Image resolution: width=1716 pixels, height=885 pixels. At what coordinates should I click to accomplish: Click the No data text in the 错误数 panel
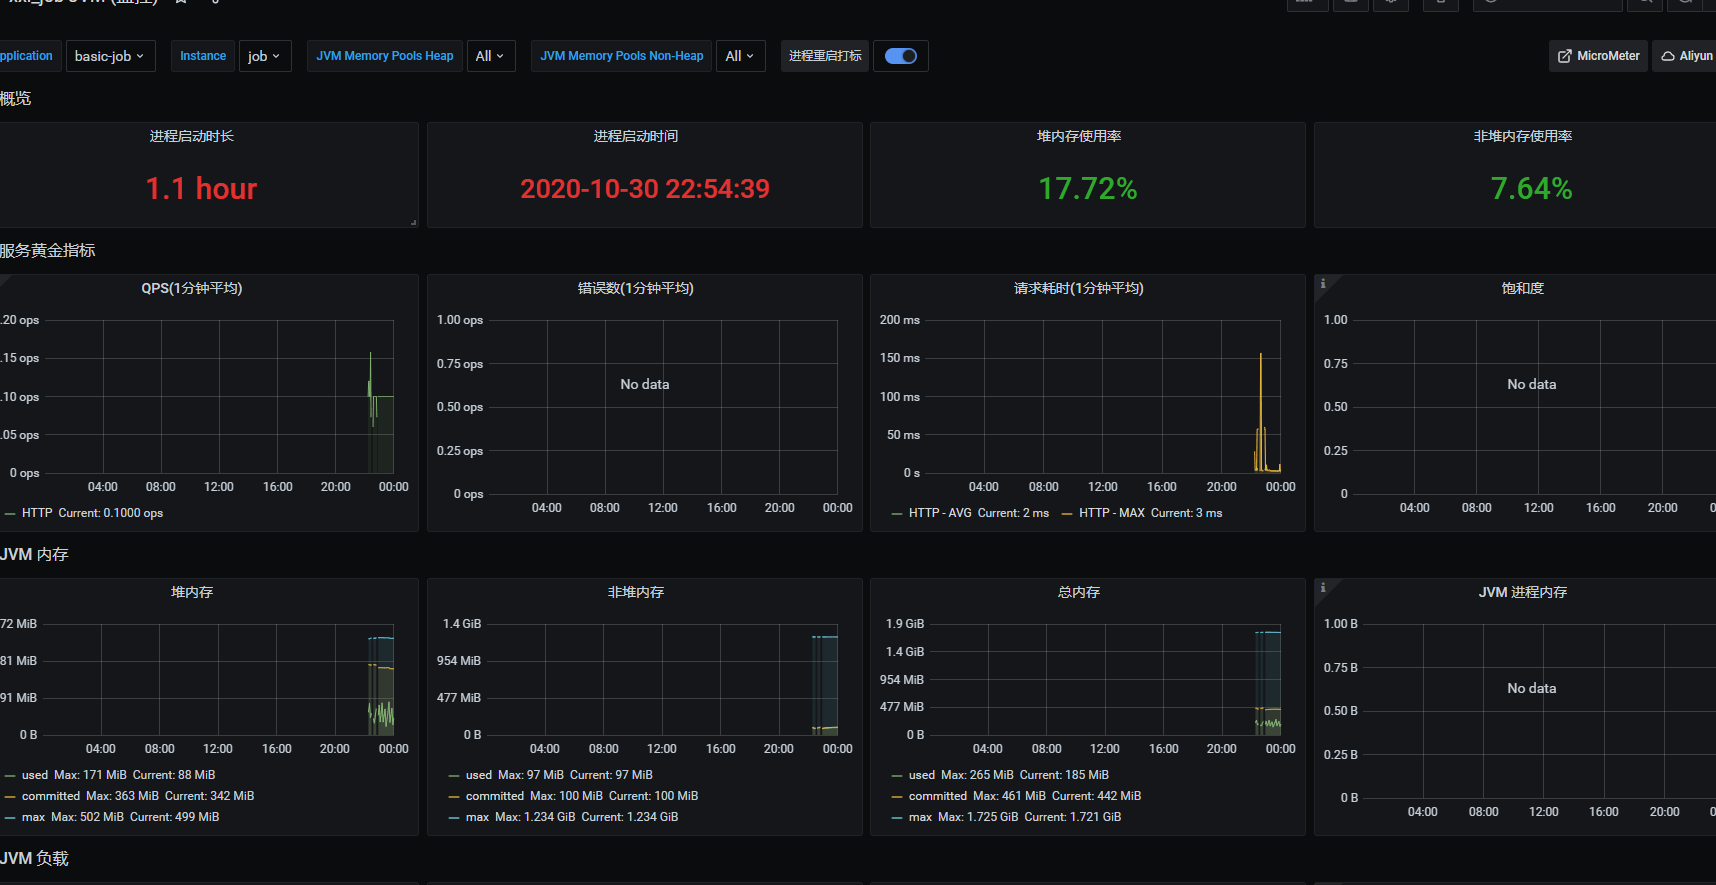(645, 384)
